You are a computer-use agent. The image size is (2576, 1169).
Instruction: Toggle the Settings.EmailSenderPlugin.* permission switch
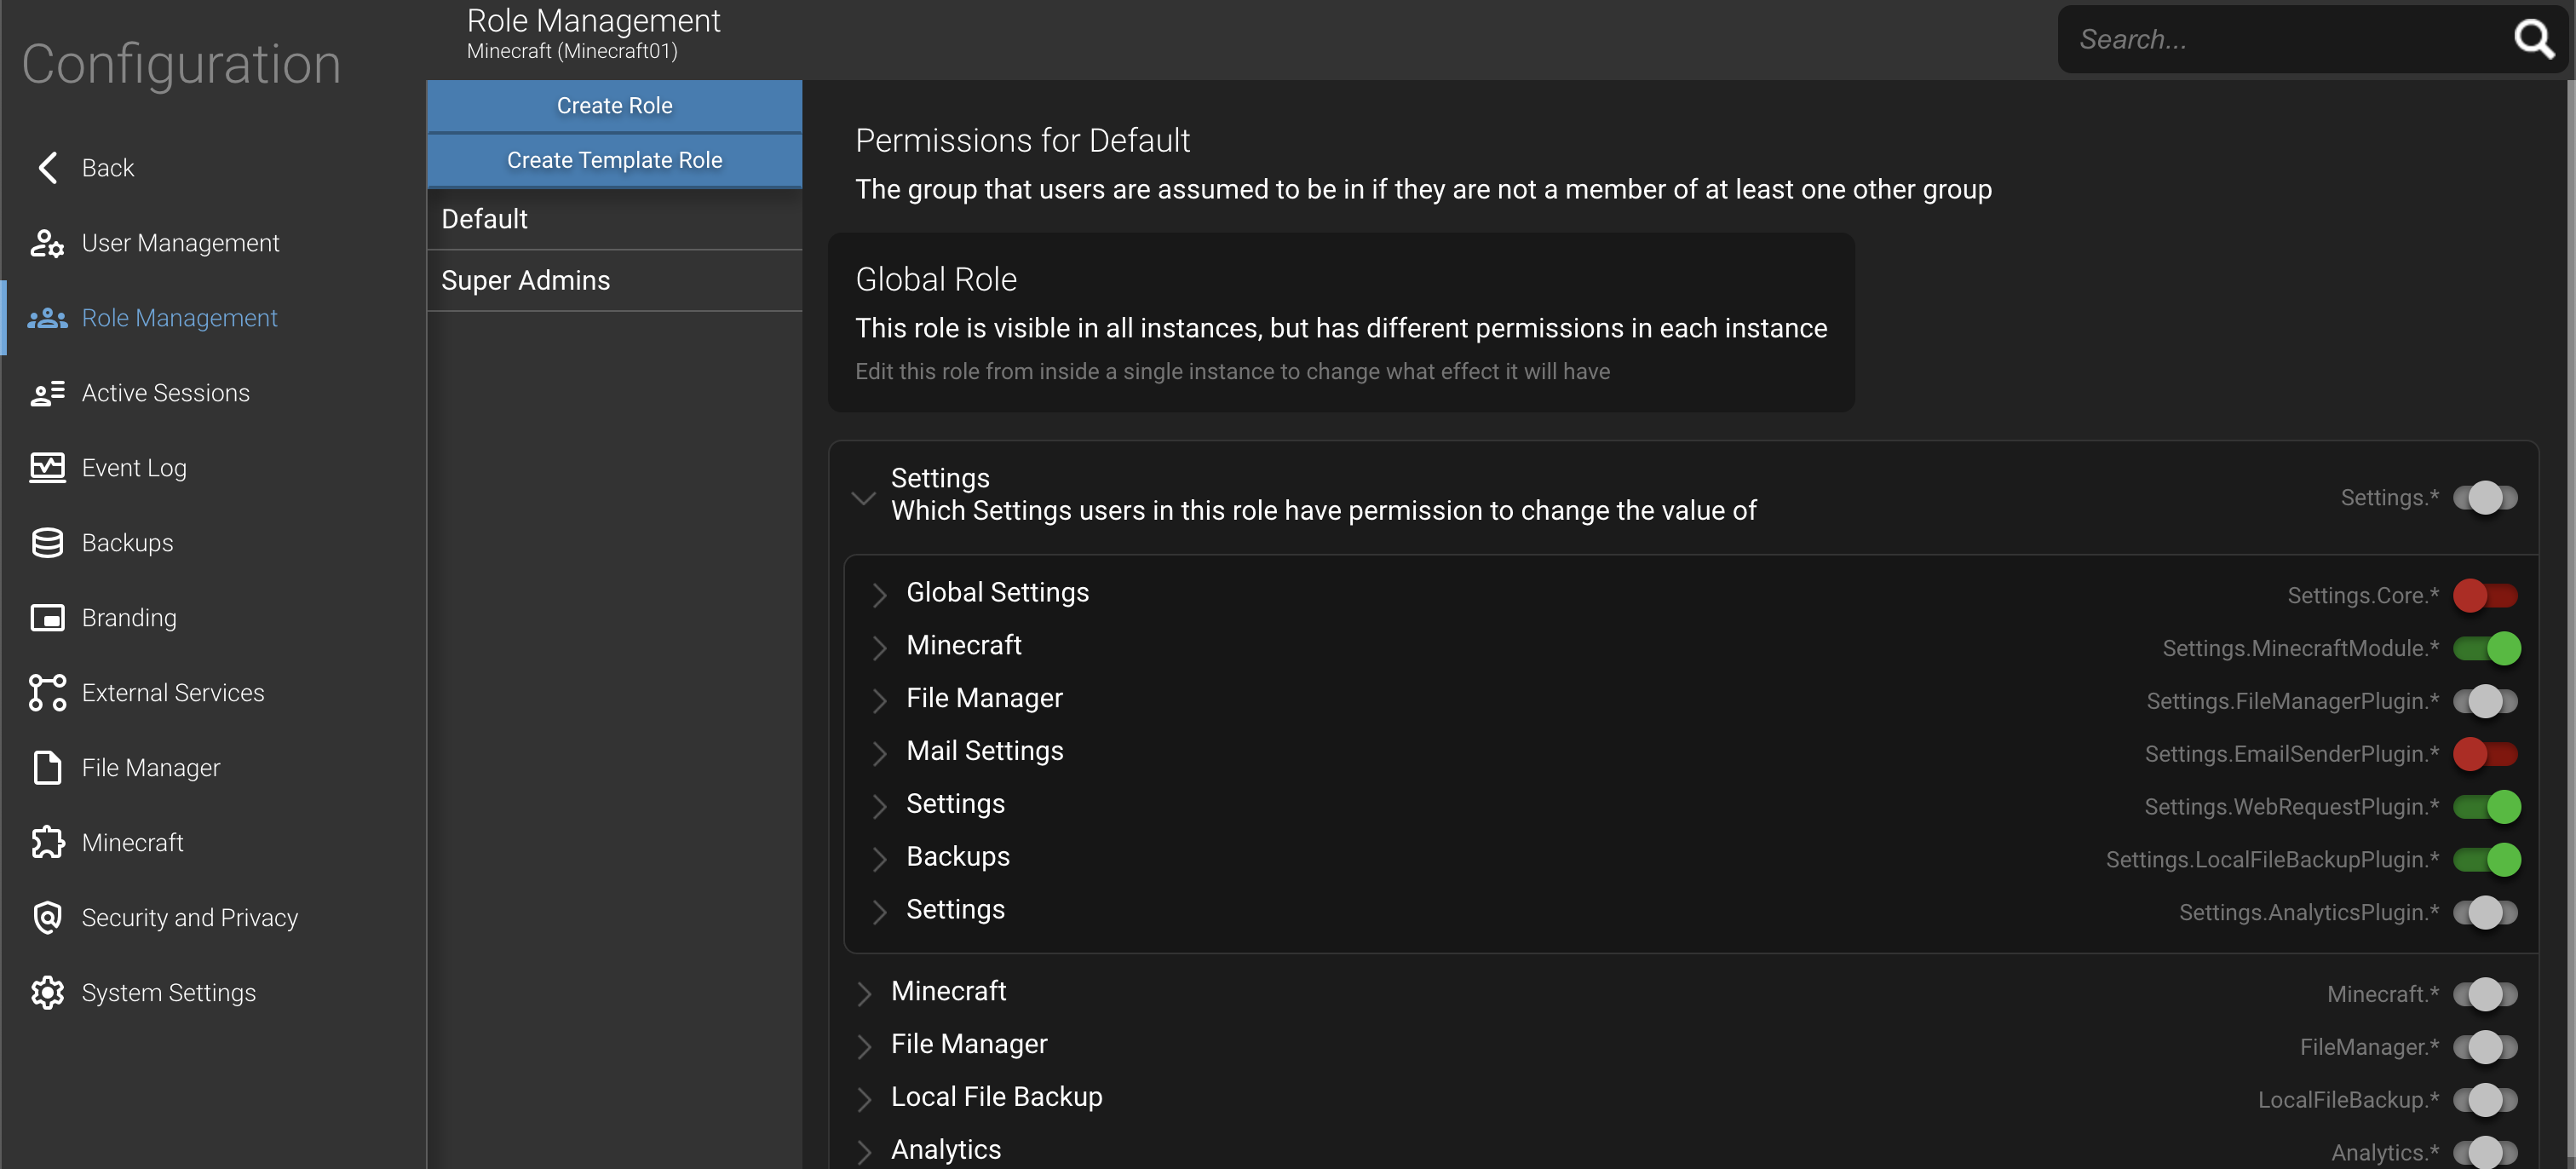[x=2486, y=754]
